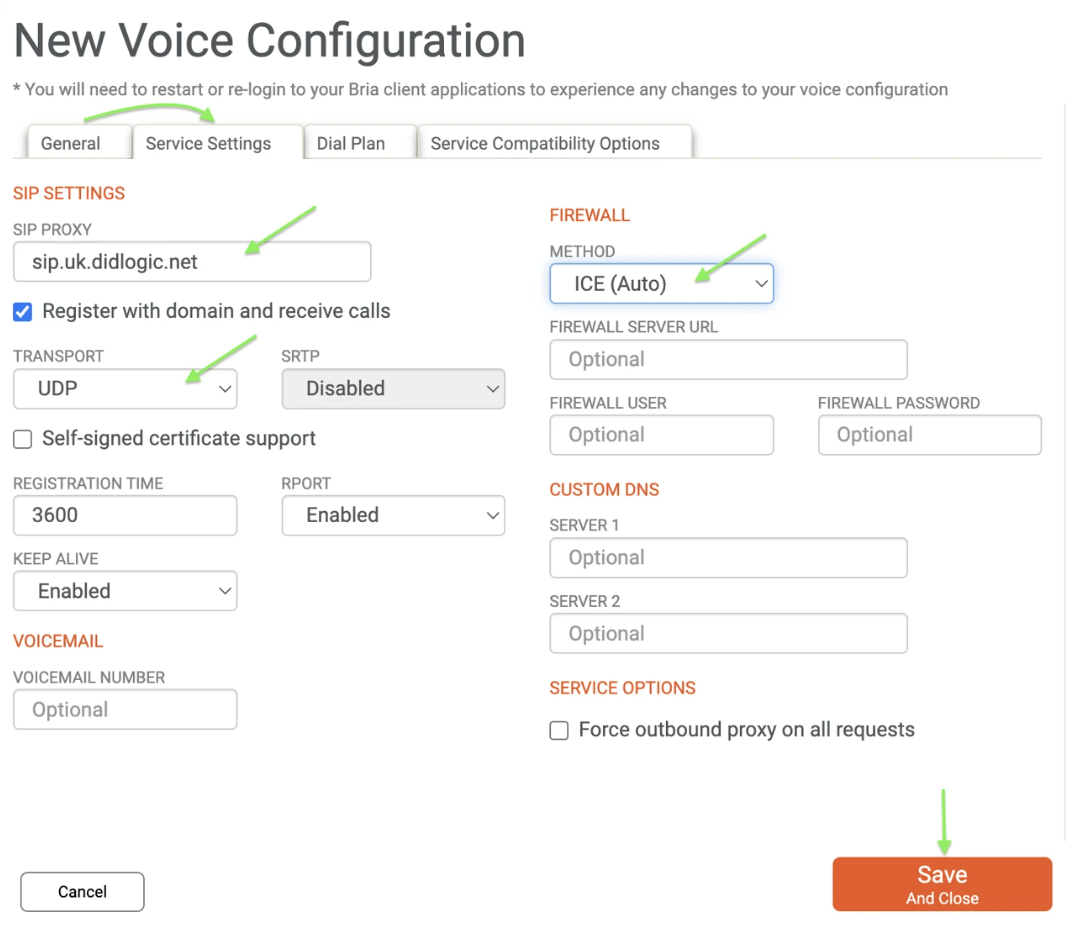The height and width of the screenshot is (928, 1074).
Task: Uncheck Register with domain and receive calls
Action: (x=23, y=312)
